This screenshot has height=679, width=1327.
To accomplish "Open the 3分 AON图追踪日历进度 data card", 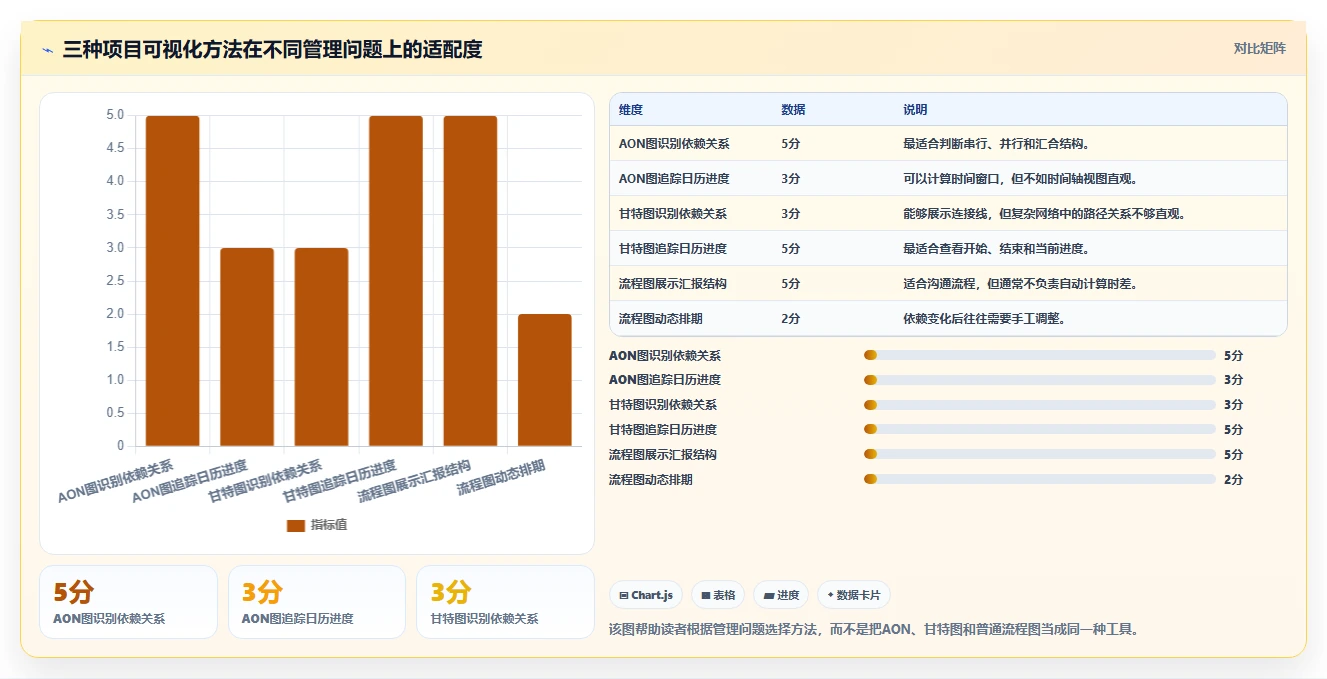I will coord(317,602).
